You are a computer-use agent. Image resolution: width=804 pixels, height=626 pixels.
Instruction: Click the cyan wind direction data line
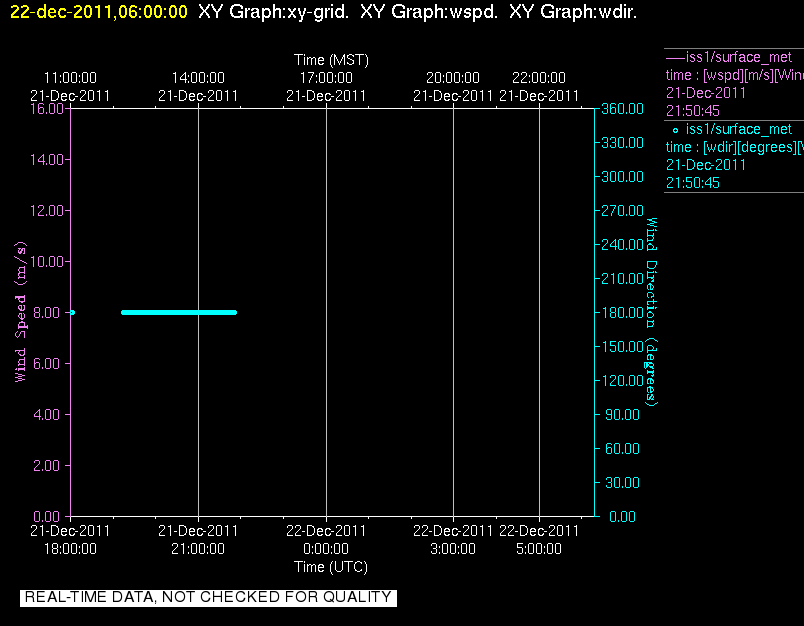point(179,312)
